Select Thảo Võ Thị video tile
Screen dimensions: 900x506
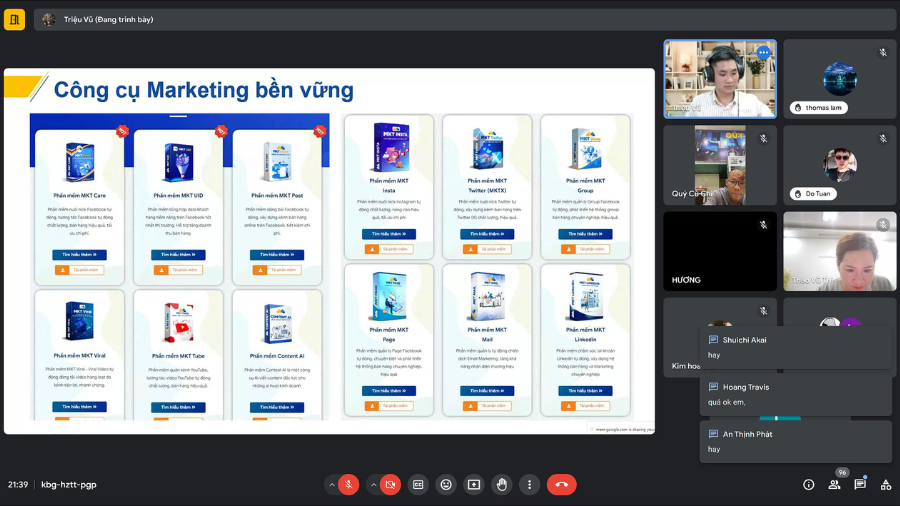point(840,251)
